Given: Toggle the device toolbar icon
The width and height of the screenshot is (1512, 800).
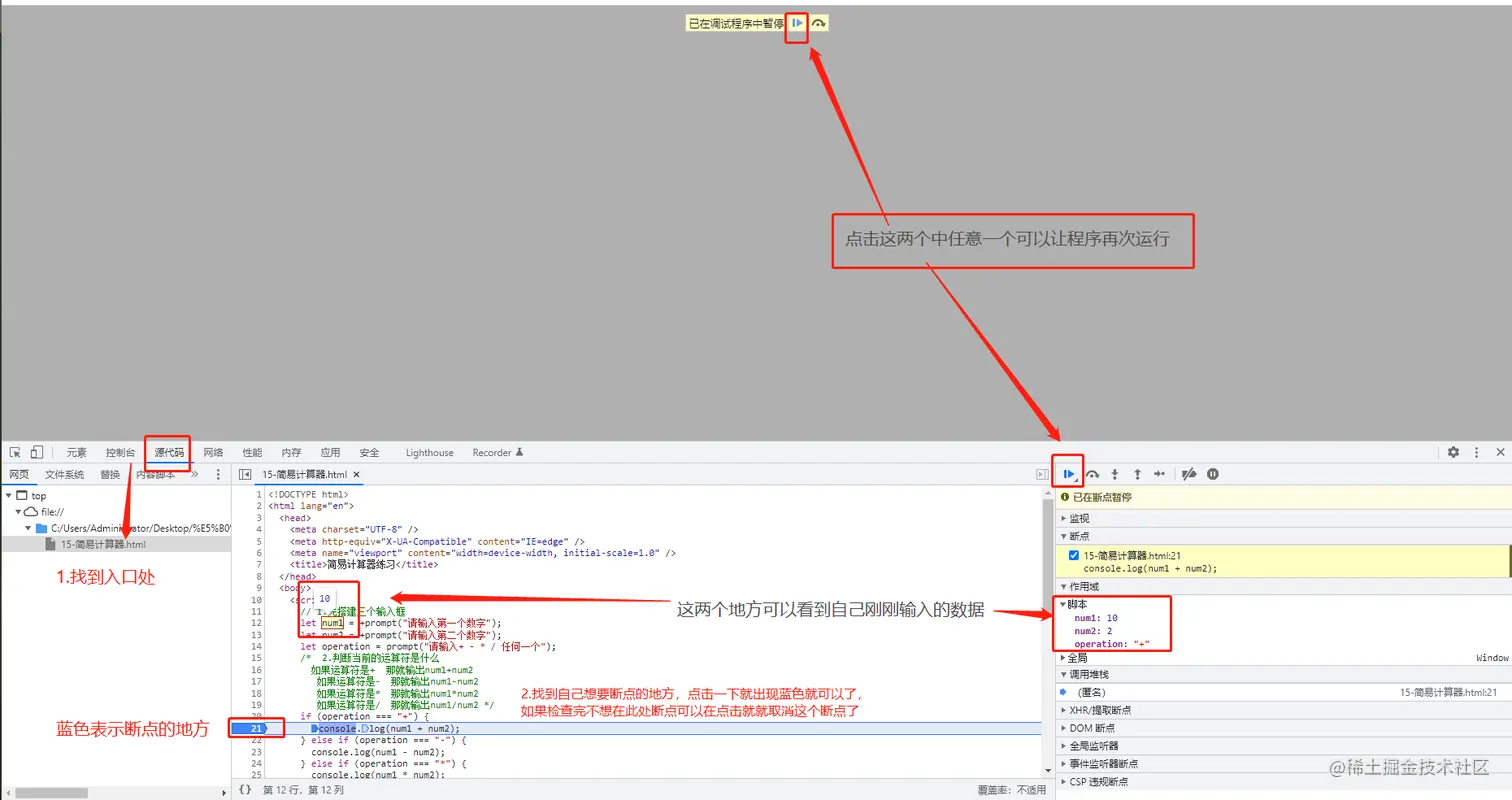Looking at the screenshot, I should coord(36,452).
